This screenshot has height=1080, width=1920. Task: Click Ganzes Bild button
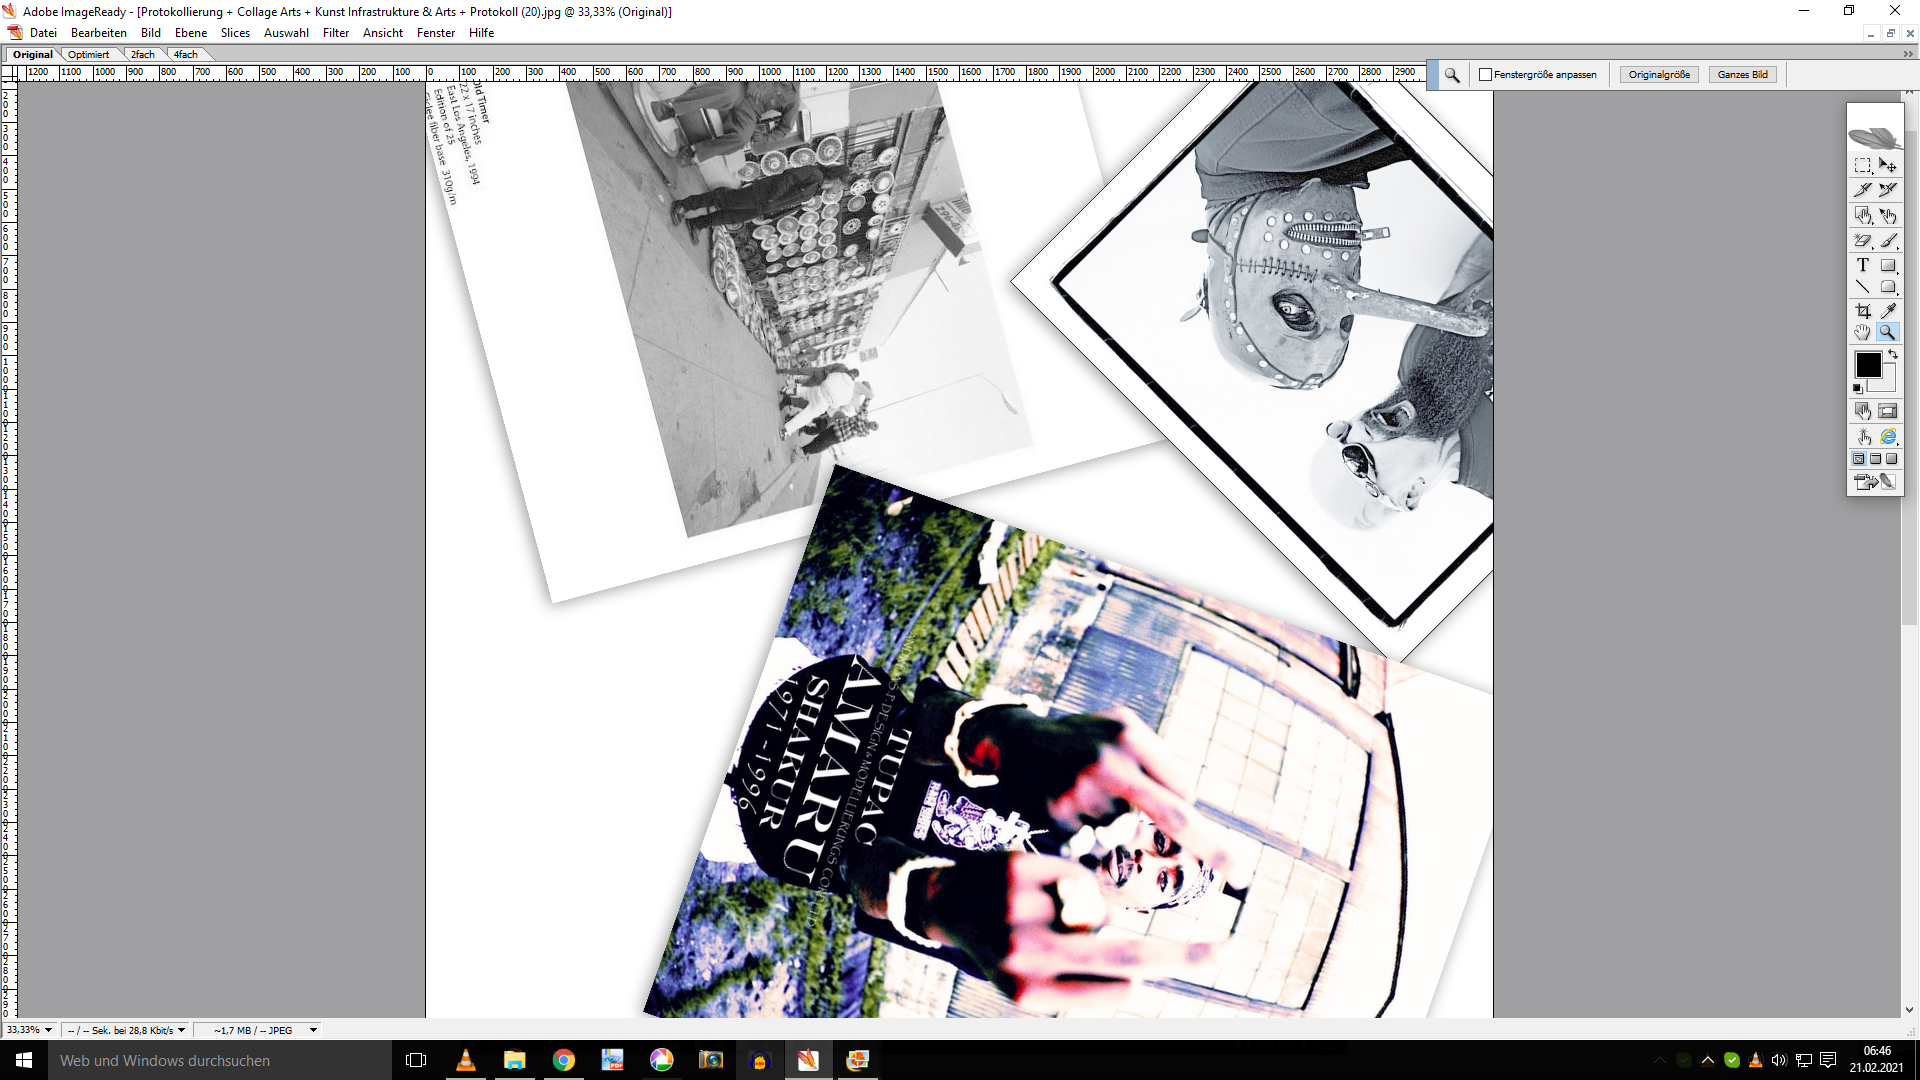[x=1743, y=75]
